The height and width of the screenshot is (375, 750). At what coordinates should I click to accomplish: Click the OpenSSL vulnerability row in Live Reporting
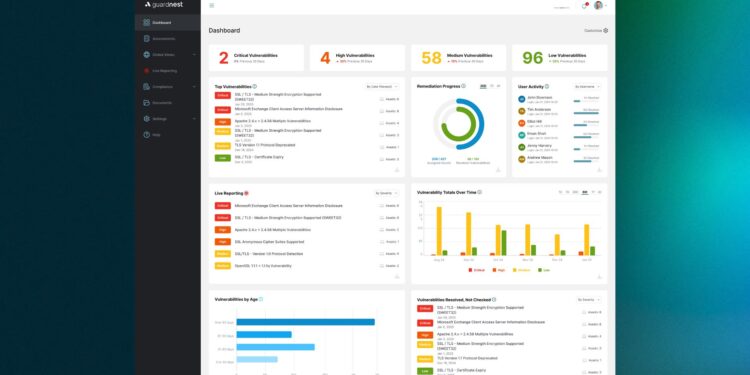point(307,266)
